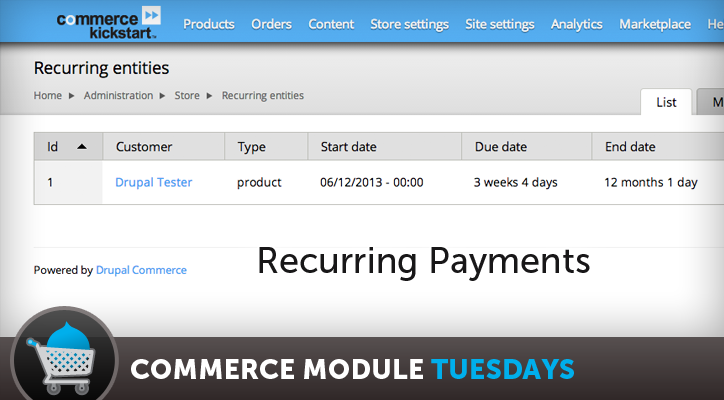The width and height of the screenshot is (724, 400).
Task: Click end date '12 months 1 day'
Action: [x=651, y=182]
